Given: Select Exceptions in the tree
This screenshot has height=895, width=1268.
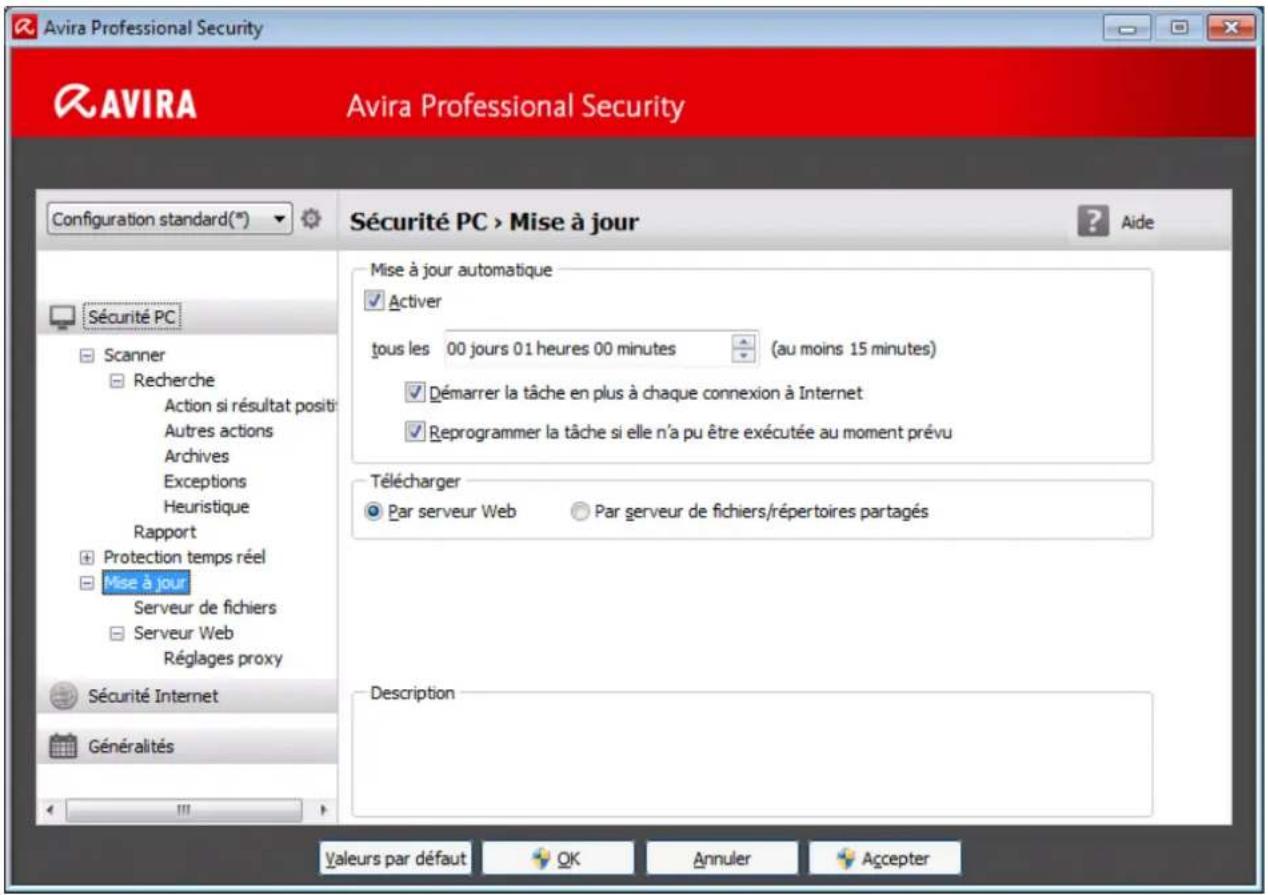Looking at the screenshot, I should pos(205,481).
